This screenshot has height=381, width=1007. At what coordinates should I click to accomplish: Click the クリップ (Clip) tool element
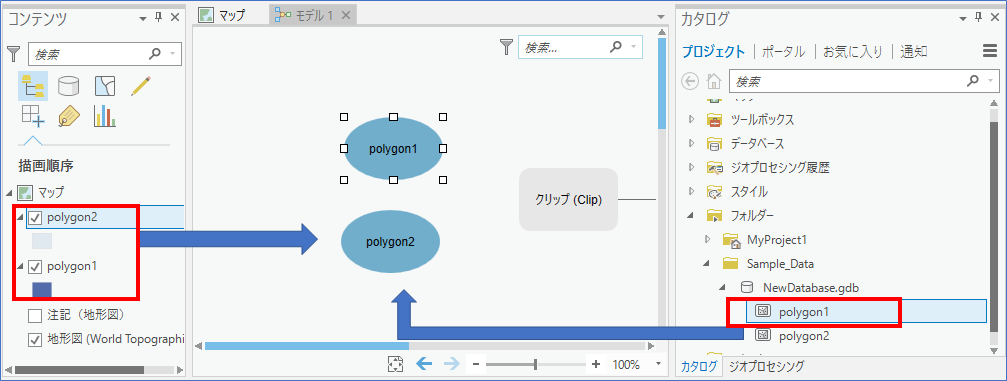(x=568, y=200)
